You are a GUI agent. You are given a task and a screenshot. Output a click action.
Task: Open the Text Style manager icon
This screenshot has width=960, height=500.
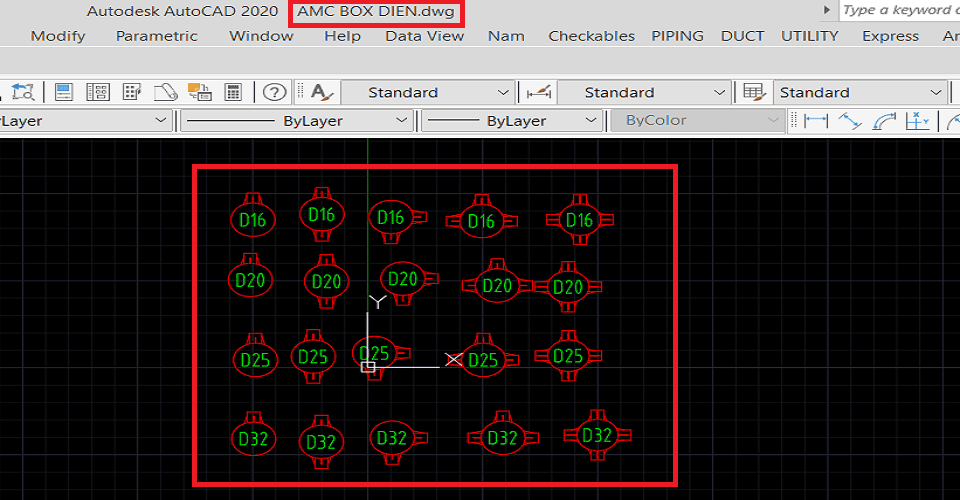click(x=321, y=92)
